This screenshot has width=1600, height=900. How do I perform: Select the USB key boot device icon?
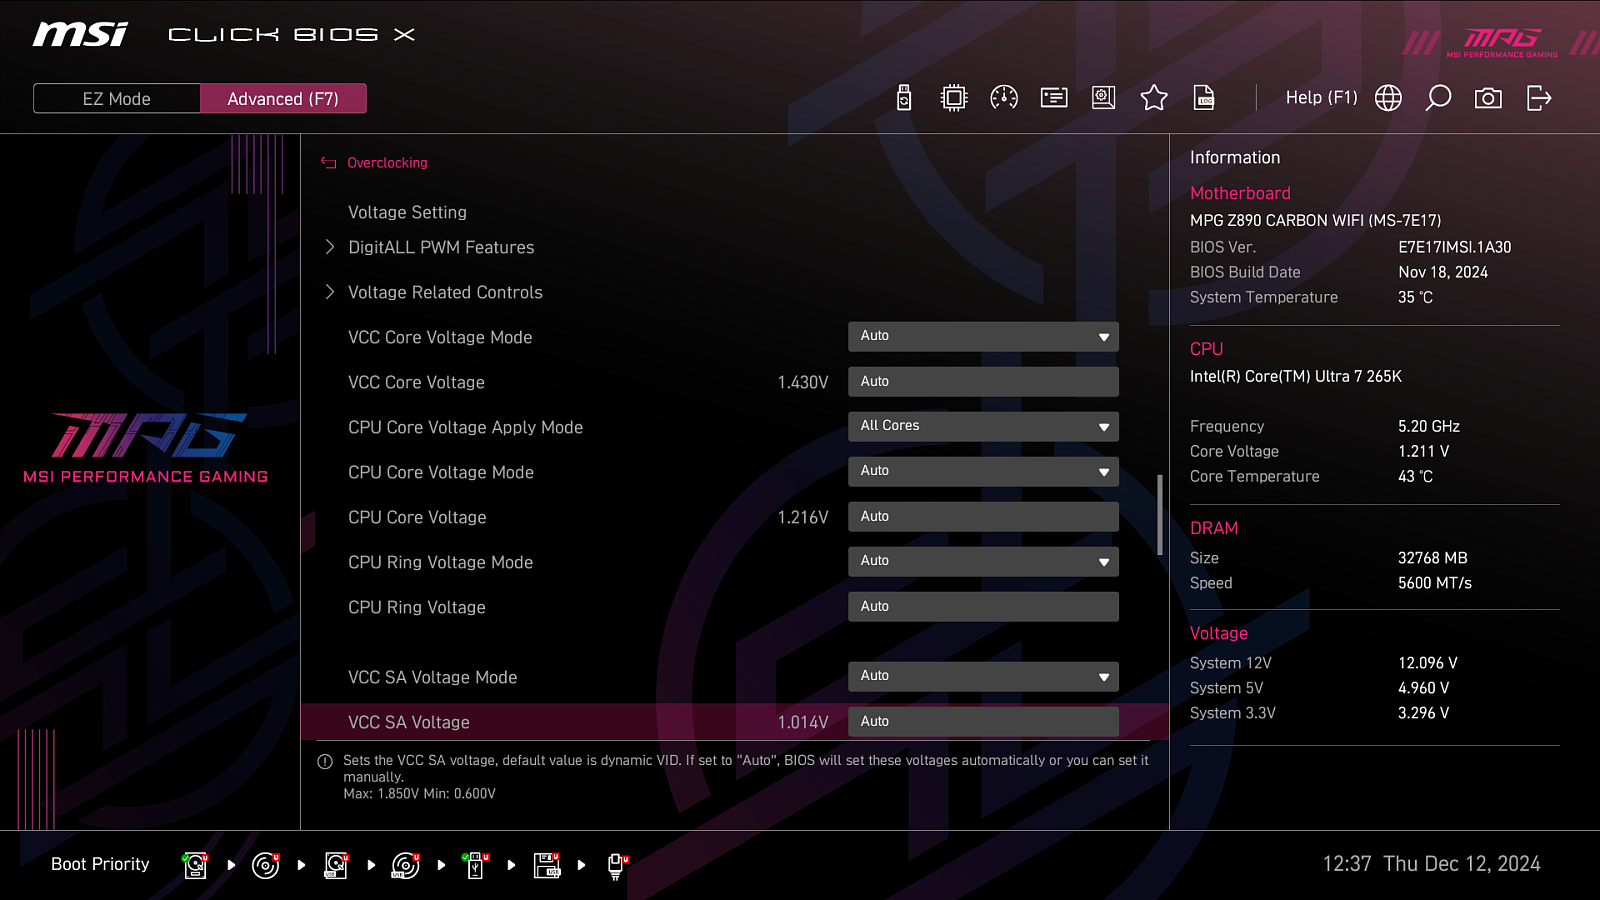(x=476, y=865)
